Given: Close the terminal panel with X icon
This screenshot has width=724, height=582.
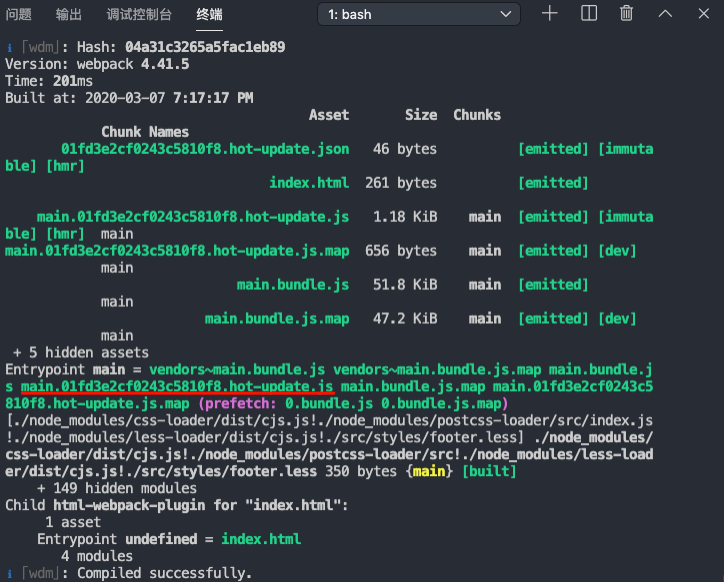Looking at the screenshot, I should [x=704, y=13].
